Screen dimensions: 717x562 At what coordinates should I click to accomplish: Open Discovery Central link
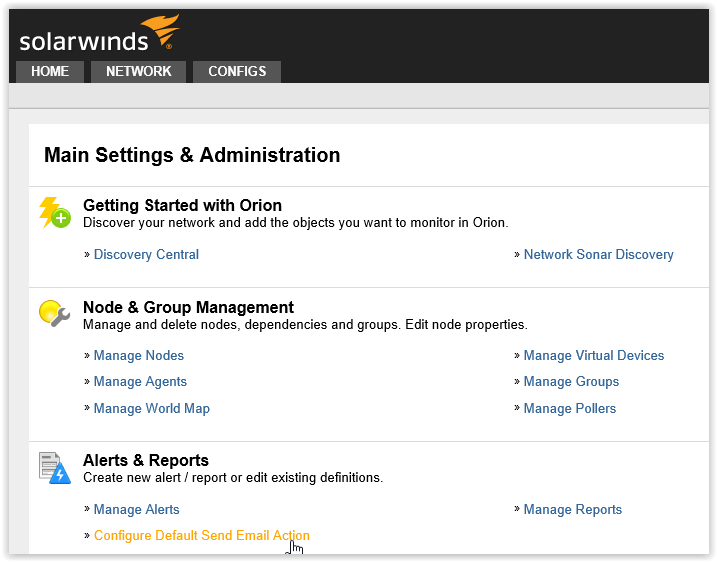click(x=146, y=254)
